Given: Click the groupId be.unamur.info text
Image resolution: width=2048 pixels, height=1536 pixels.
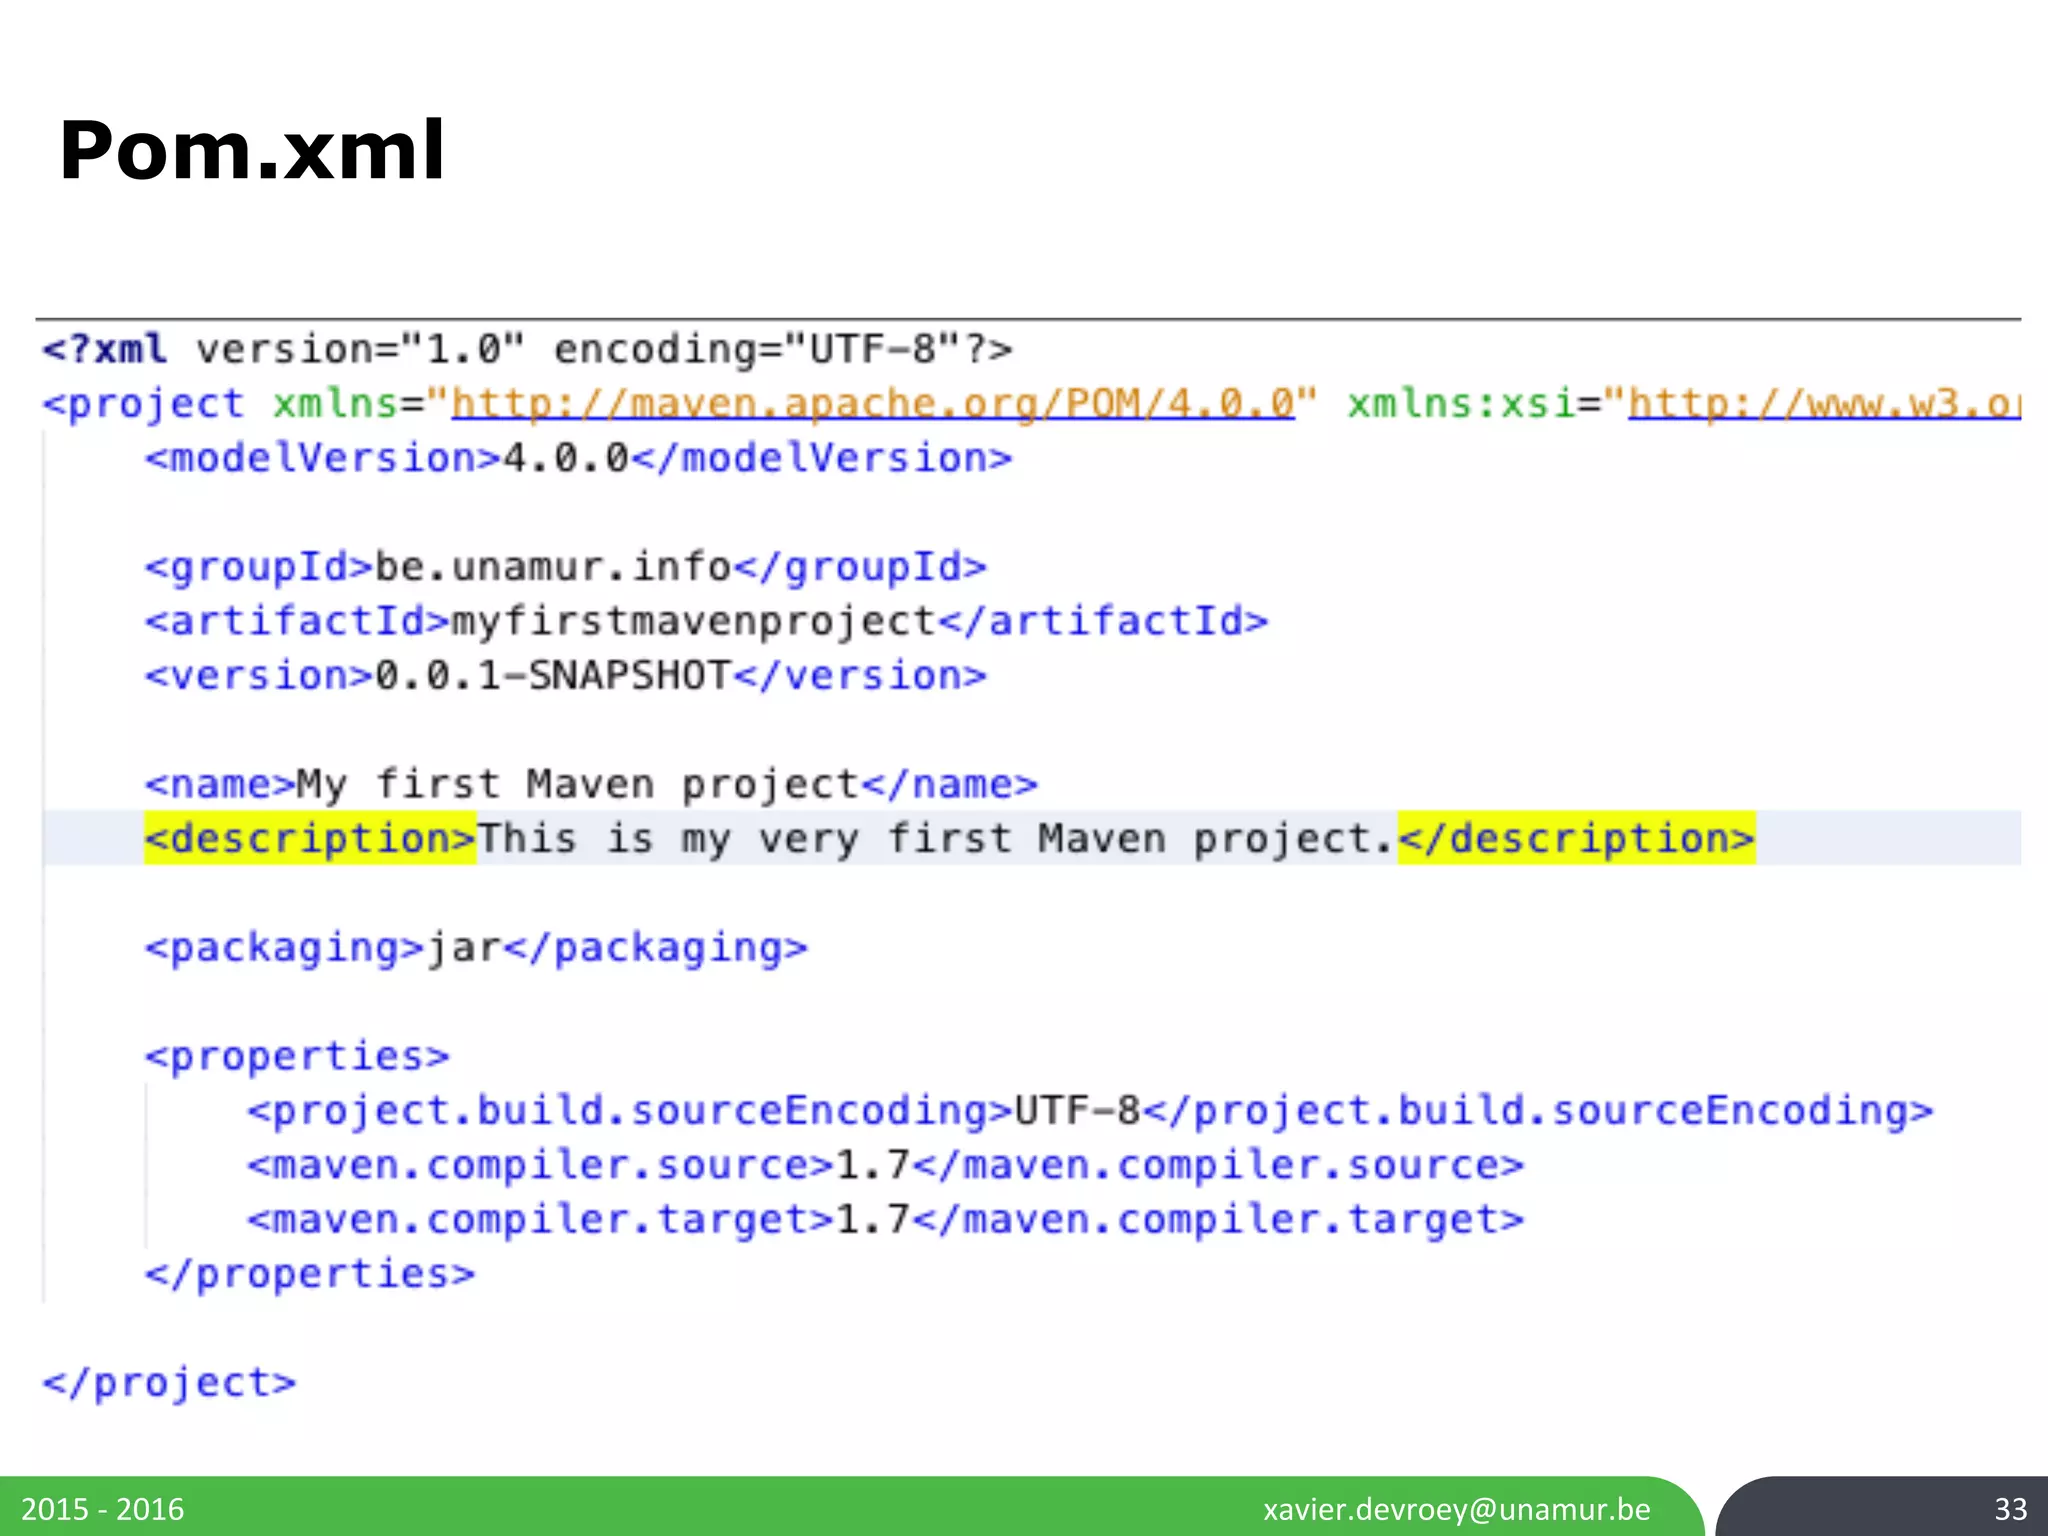Looking at the screenshot, I should [x=553, y=567].
